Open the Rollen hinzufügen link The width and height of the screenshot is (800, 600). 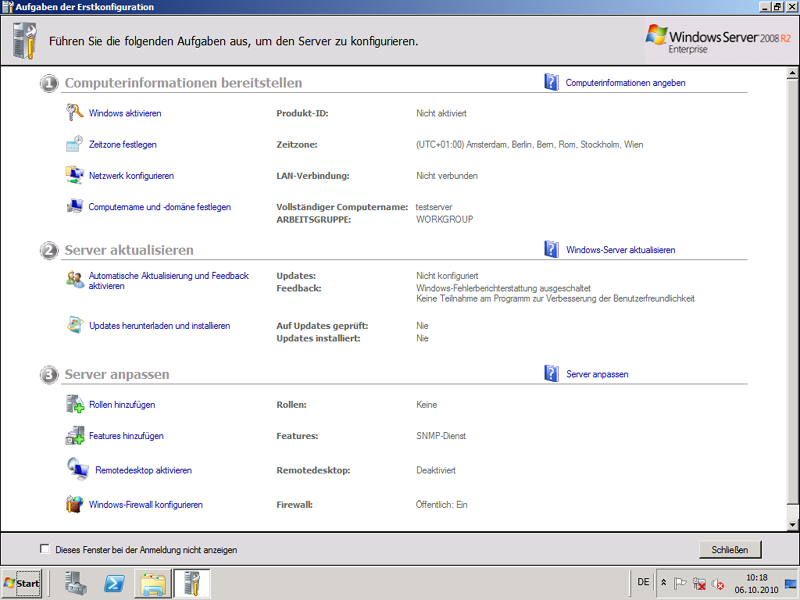(x=122, y=405)
